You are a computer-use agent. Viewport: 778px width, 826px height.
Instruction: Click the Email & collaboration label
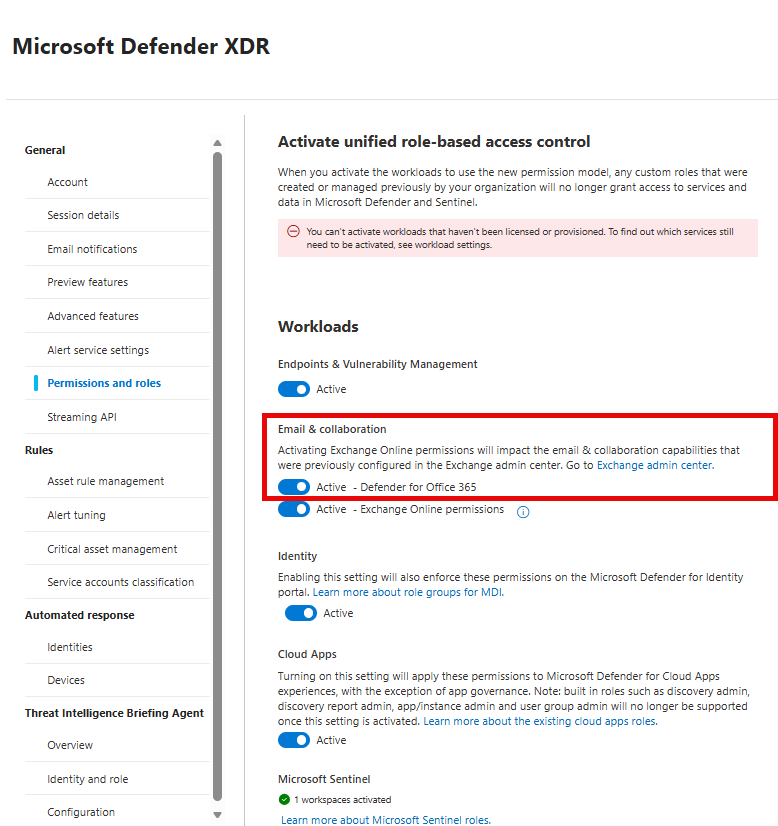(332, 429)
